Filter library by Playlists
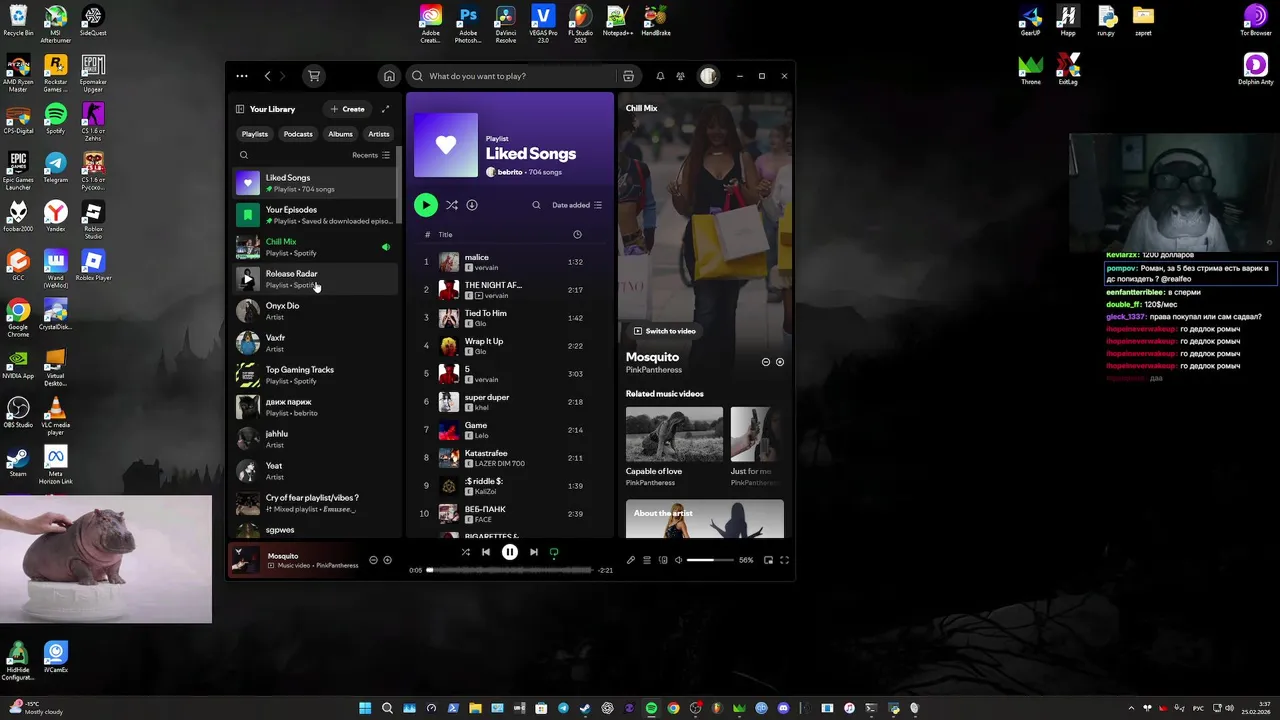This screenshot has height=720, width=1280. [x=255, y=134]
